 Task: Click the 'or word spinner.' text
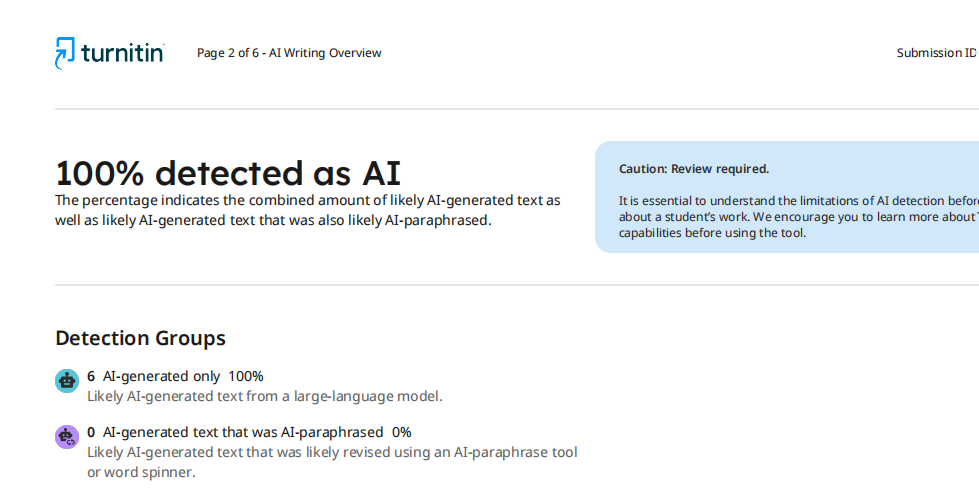coord(141,472)
